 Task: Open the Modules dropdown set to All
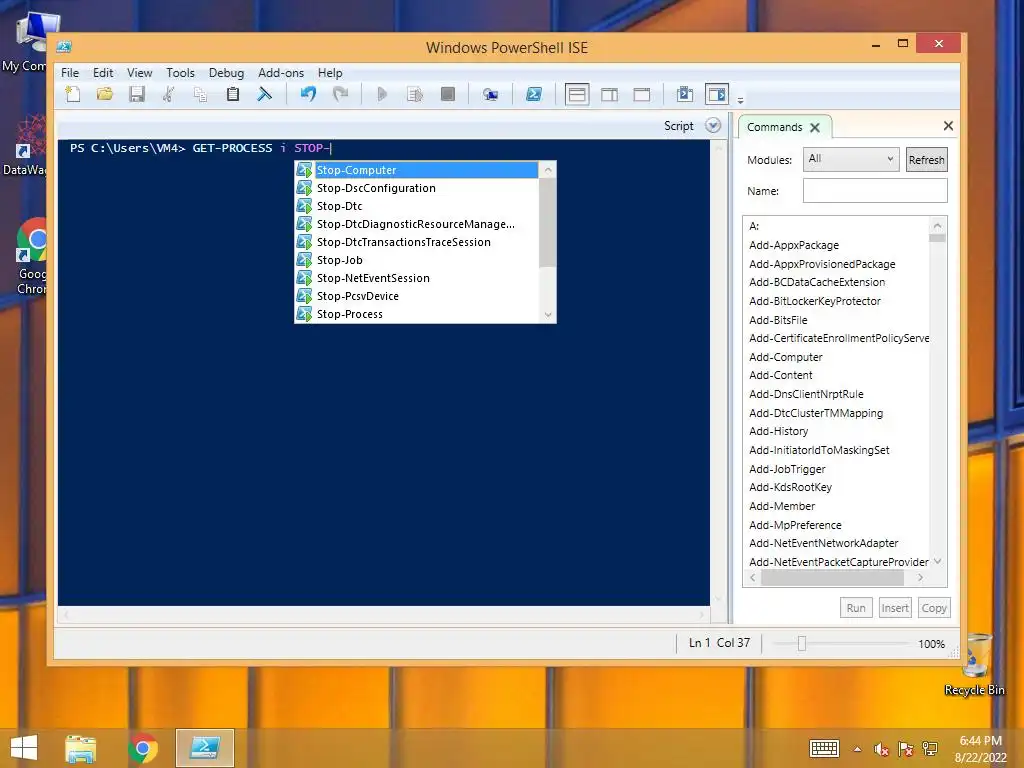(x=850, y=159)
